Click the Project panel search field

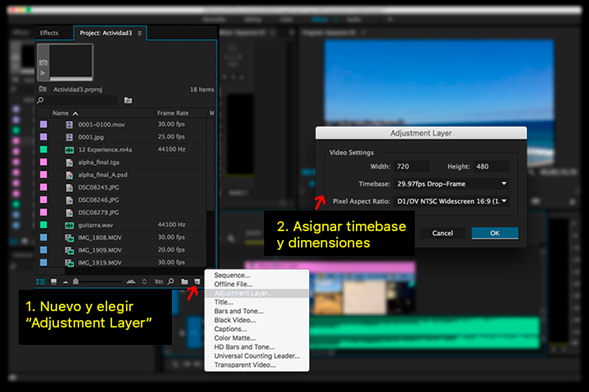(82, 100)
